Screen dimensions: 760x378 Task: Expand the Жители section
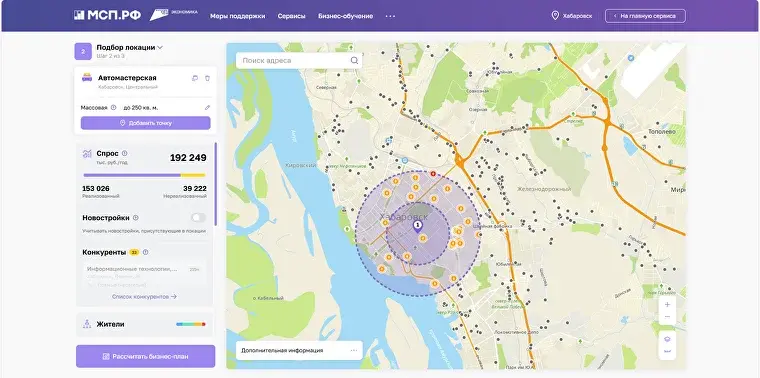tap(144, 324)
